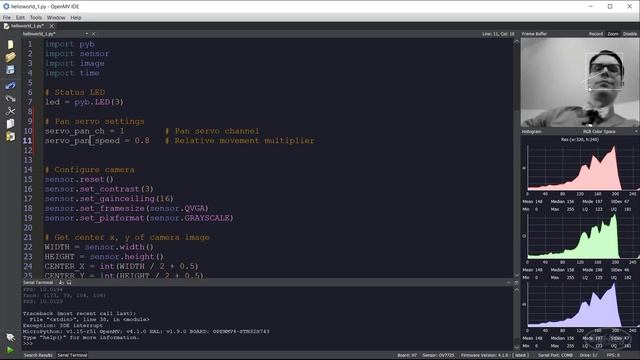Click the 'sensor.reset()' code line
This screenshot has width=640, height=360.
(79, 179)
